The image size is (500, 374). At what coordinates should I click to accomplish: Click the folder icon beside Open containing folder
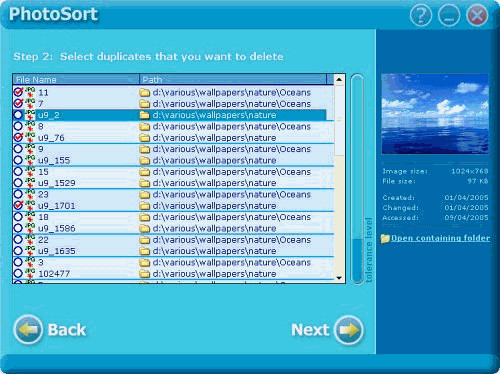tap(385, 238)
